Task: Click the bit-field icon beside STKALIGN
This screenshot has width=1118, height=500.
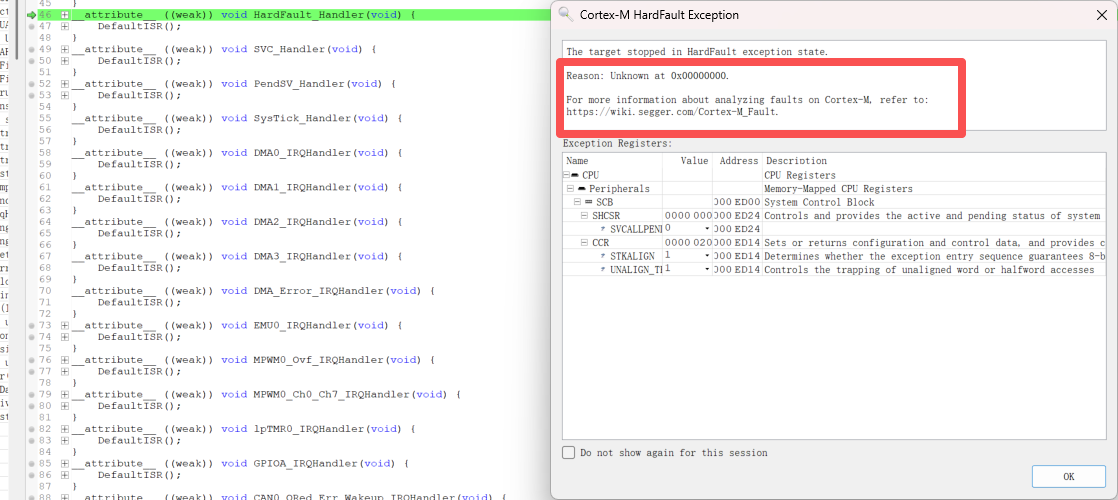Action: [603, 256]
